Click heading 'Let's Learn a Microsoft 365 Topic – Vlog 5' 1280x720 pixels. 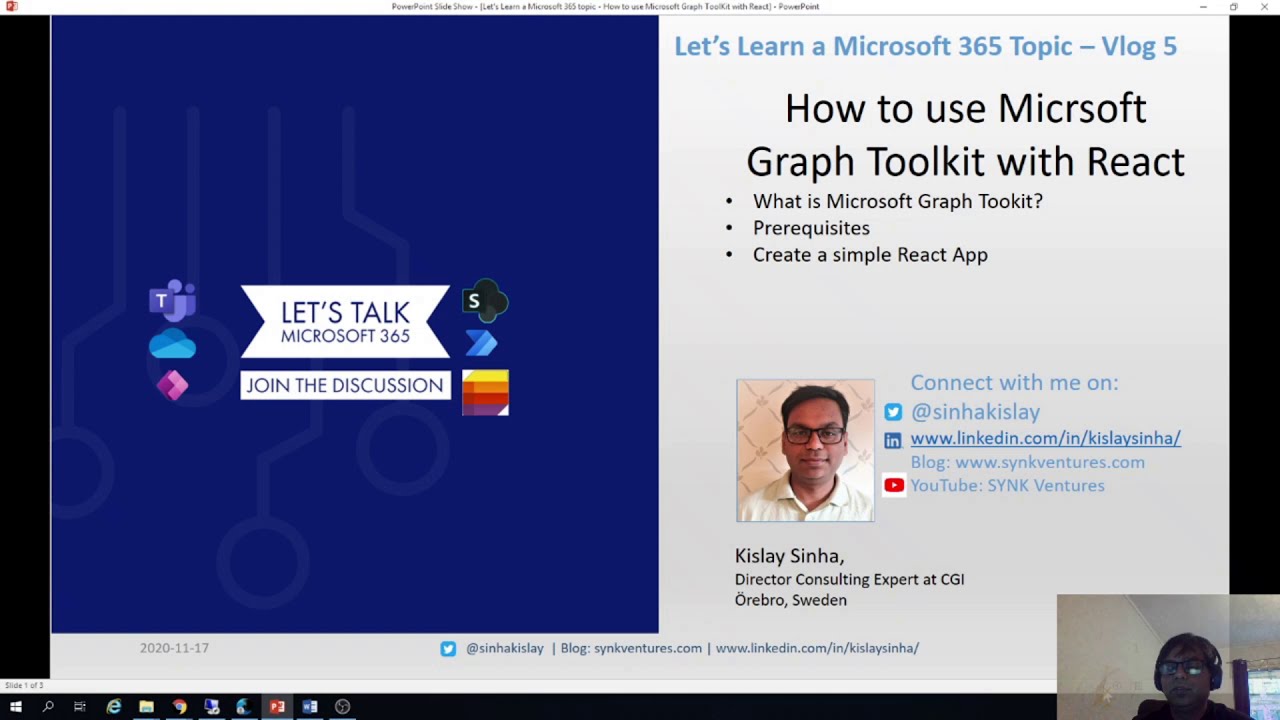coord(925,46)
